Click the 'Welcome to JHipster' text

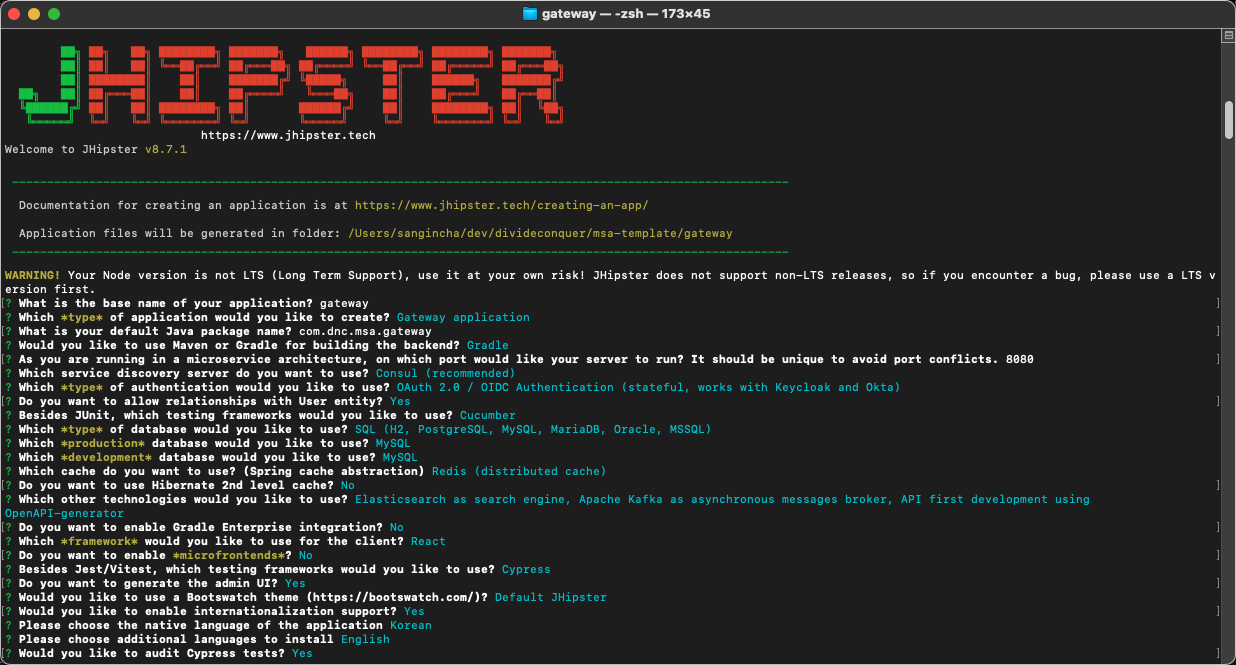tap(72, 149)
